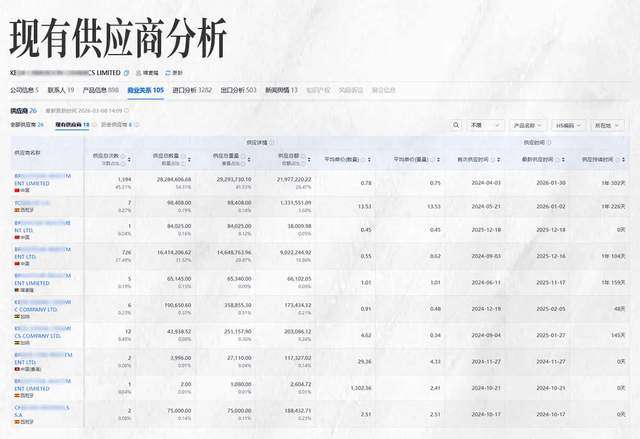Open supplier NT LTD. in third row
The width and height of the screenshot is (640, 439).
43,227
